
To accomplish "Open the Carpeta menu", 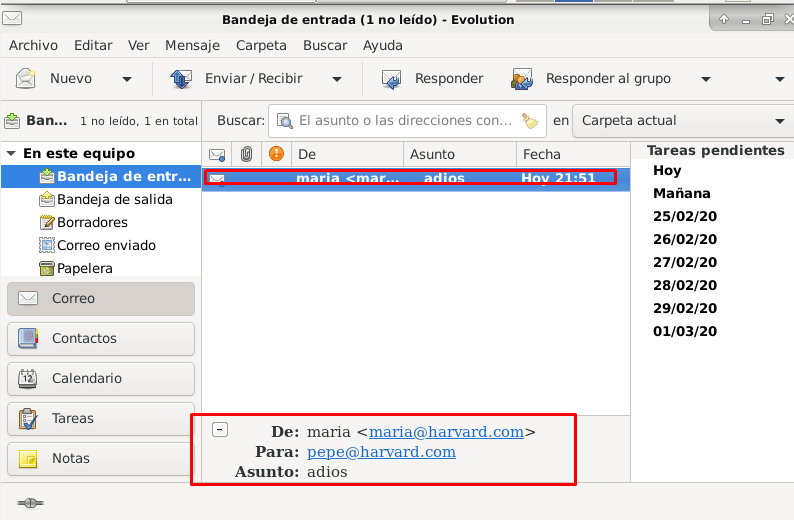I will (x=261, y=45).
